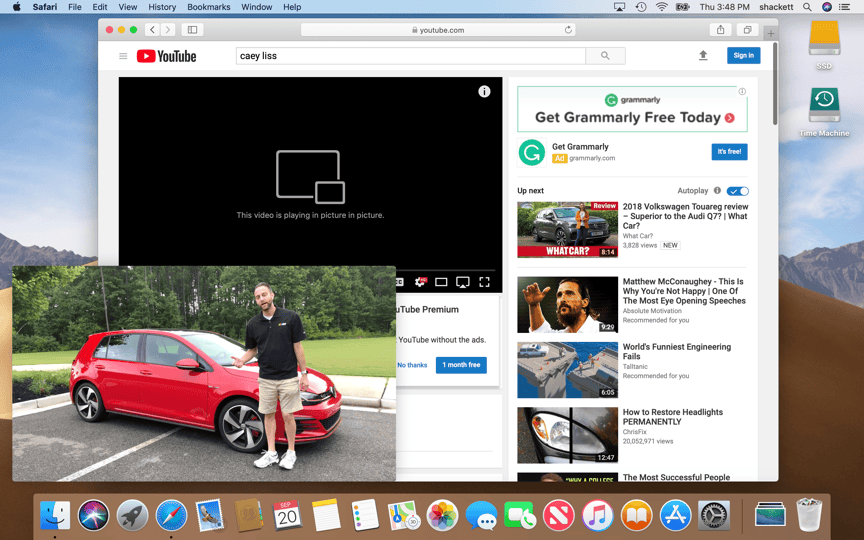Open the File menu
This screenshot has width=864, height=540.
point(74,7)
